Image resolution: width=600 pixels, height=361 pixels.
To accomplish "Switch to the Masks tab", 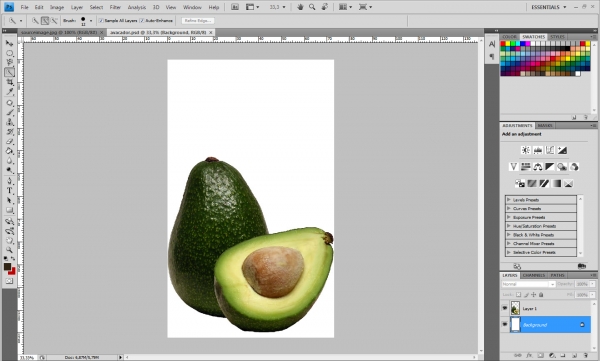I will tap(545, 126).
